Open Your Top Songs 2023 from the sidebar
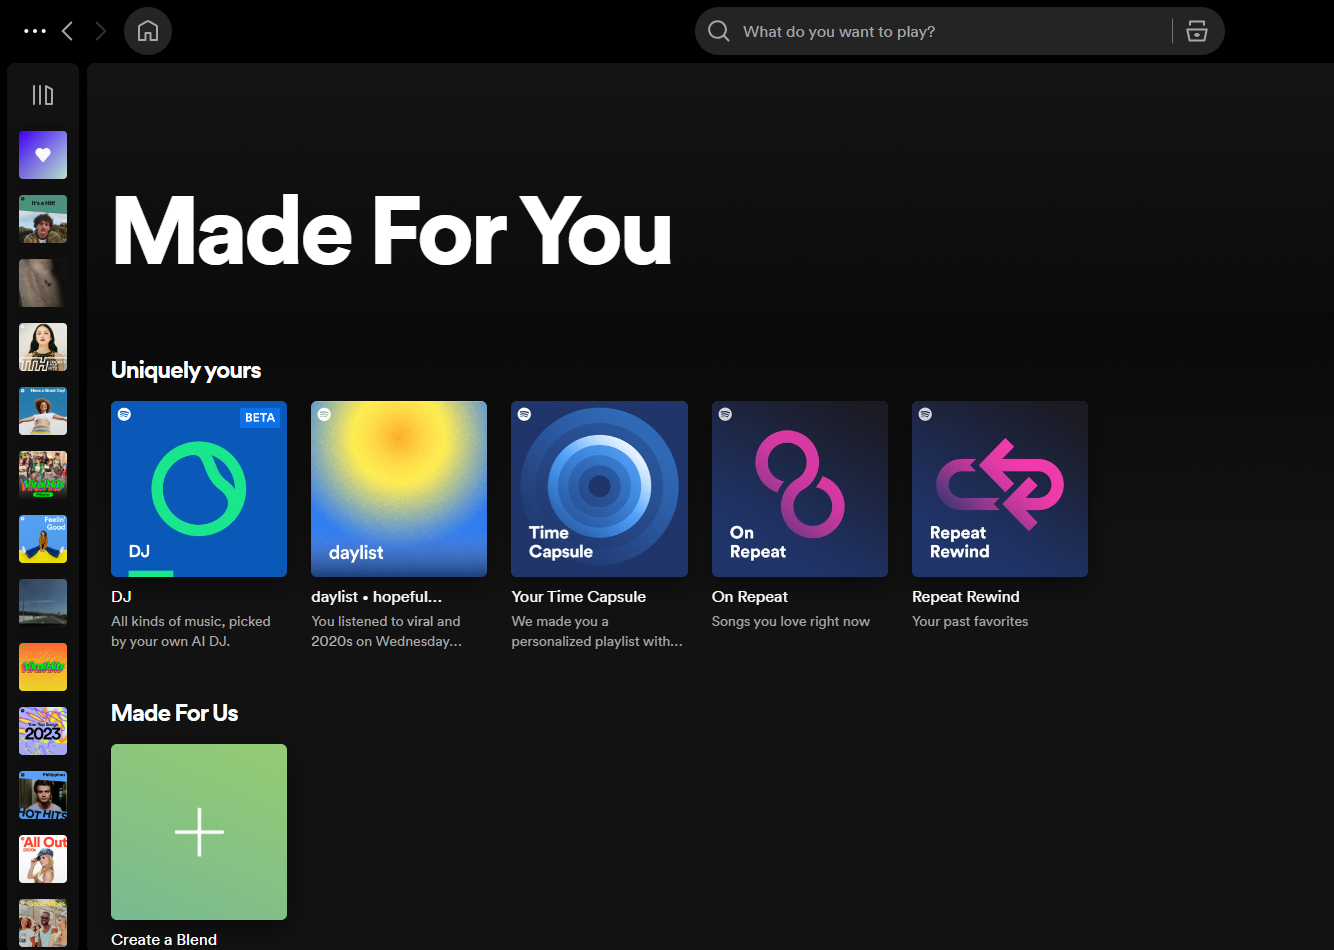Screen dimensions: 1334x950 [42, 731]
